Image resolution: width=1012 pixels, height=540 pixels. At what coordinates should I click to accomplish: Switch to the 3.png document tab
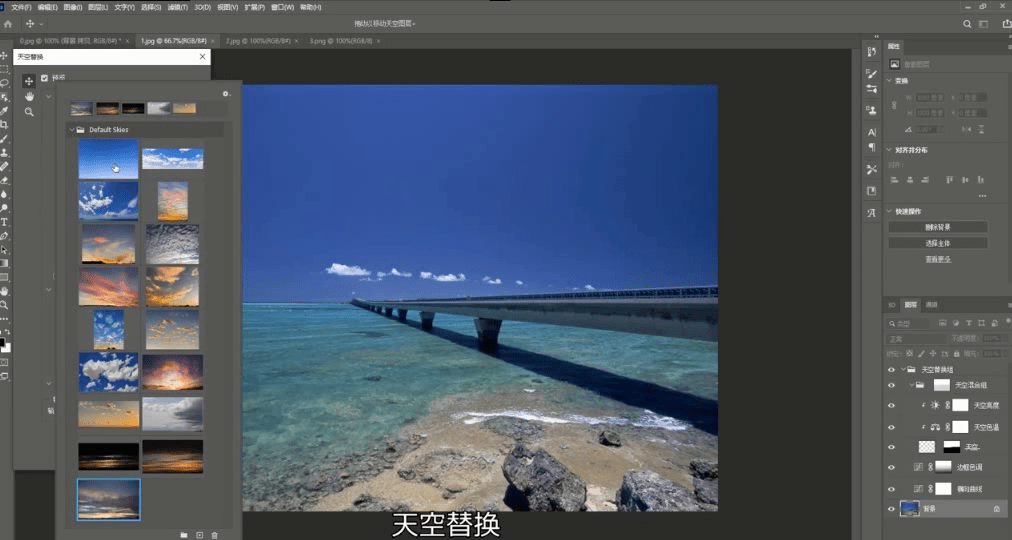tap(341, 41)
